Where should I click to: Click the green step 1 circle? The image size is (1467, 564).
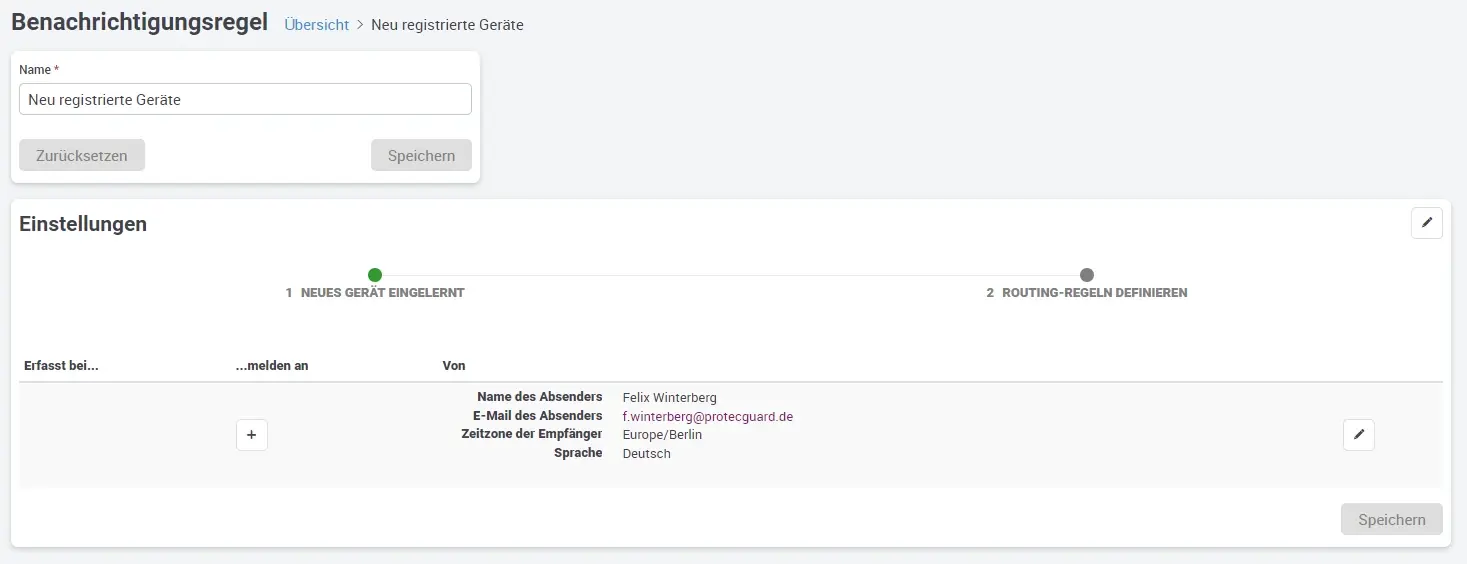(x=375, y=275)
